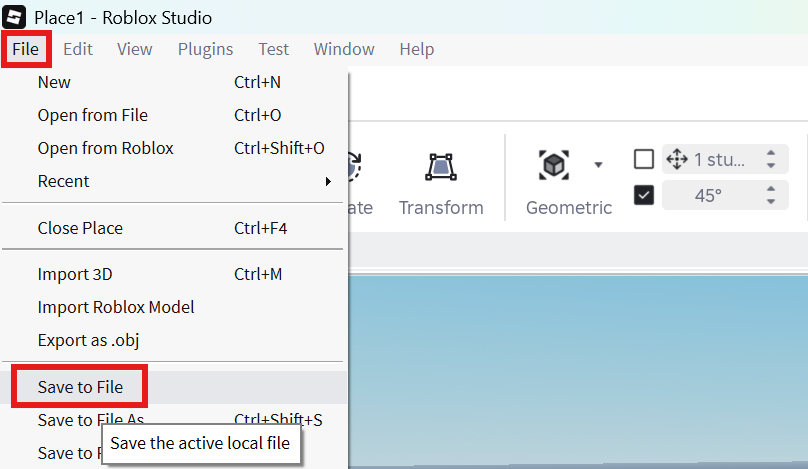The height and width of the screenshot is (469, 808).
Task: Click the Geometric mode cube icon
Action: [554, 163]
